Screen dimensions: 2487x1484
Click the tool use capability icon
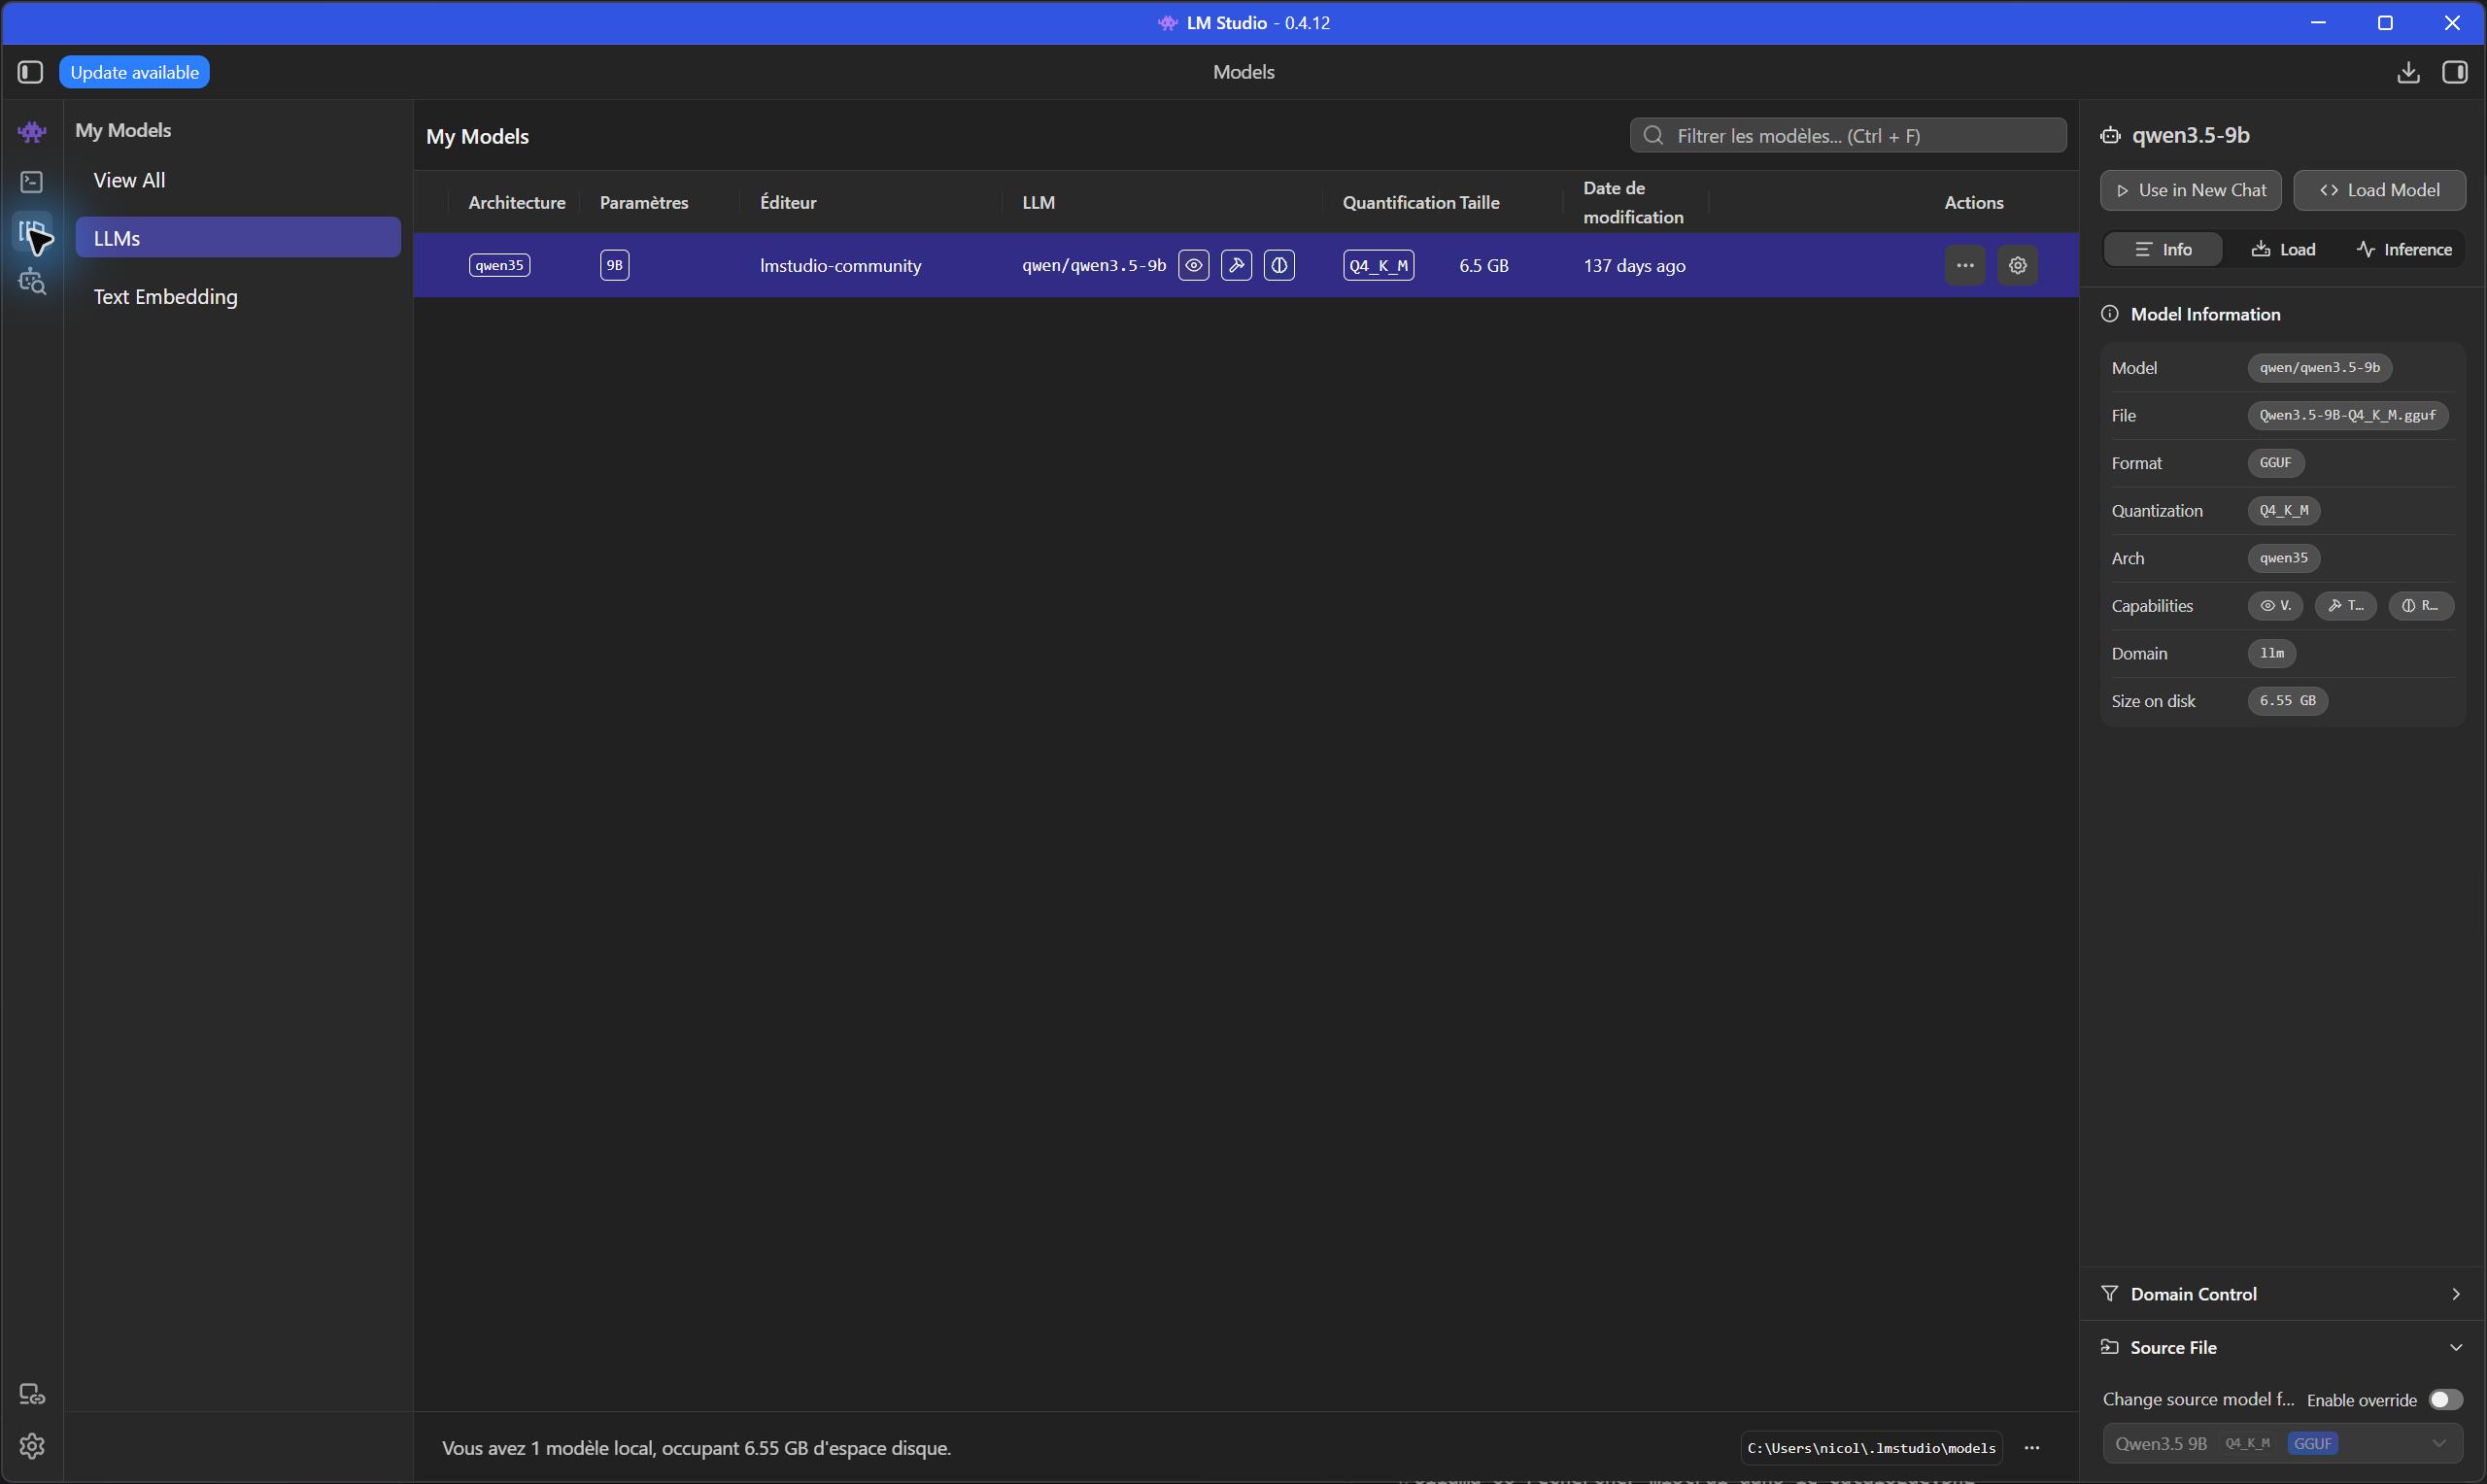pyautogui.click(x=1237, y=265)
